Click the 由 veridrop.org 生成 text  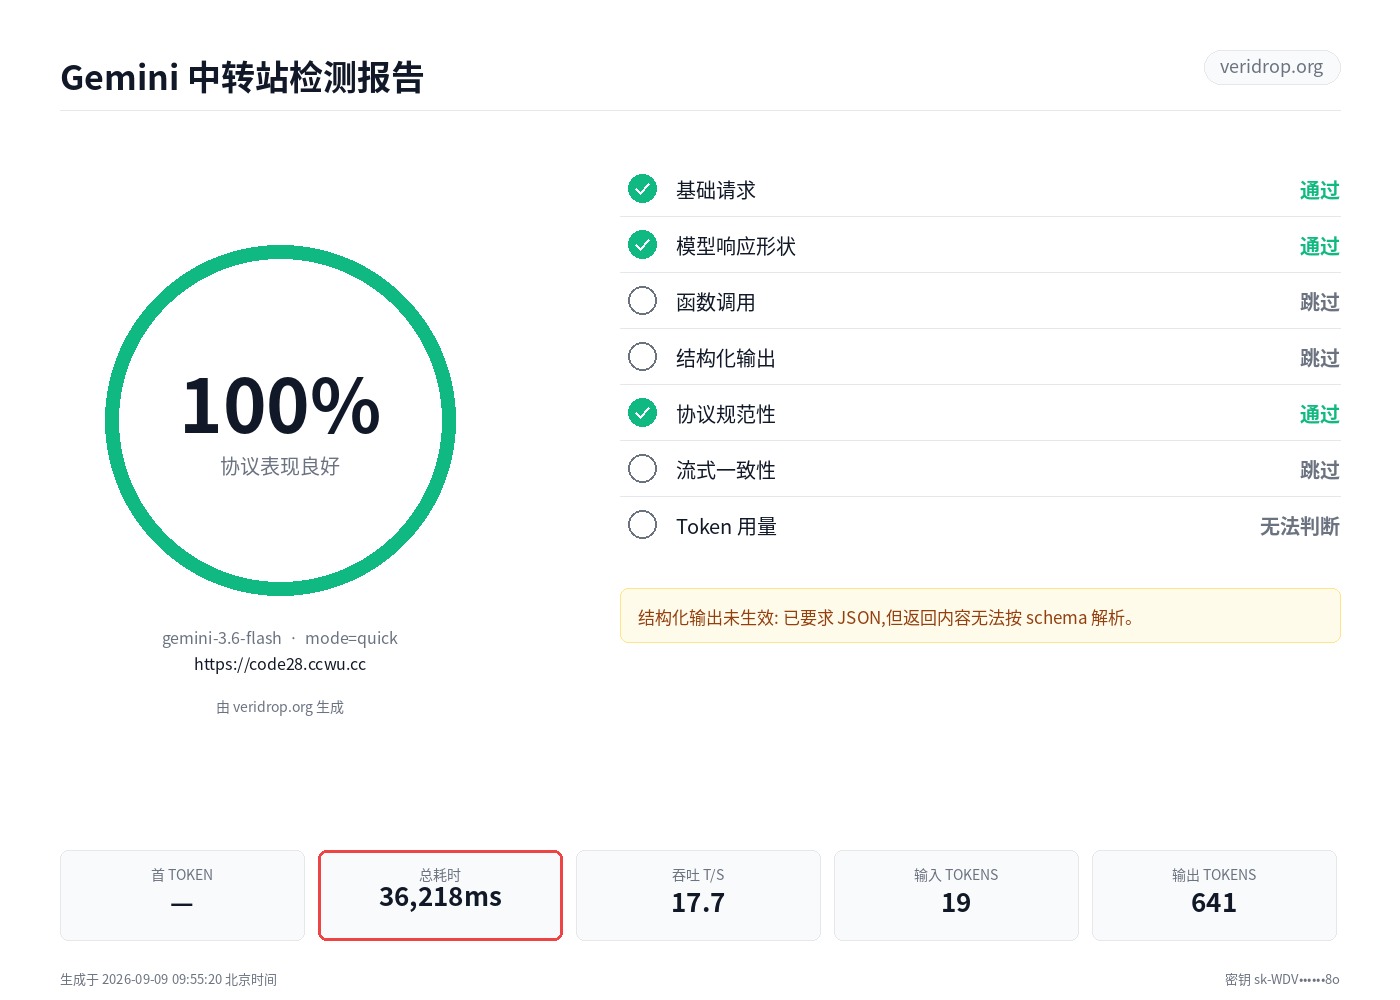(280, 707)
